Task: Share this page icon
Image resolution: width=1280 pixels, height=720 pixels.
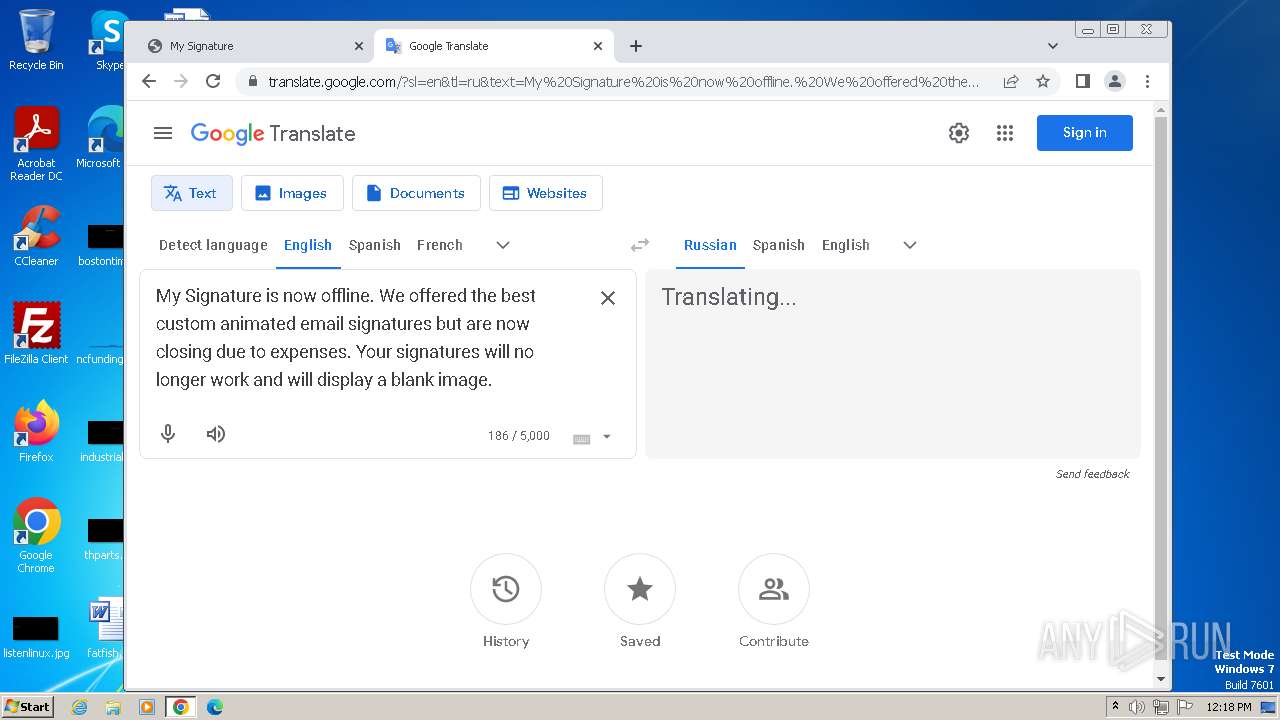Action: (1011, 82)
